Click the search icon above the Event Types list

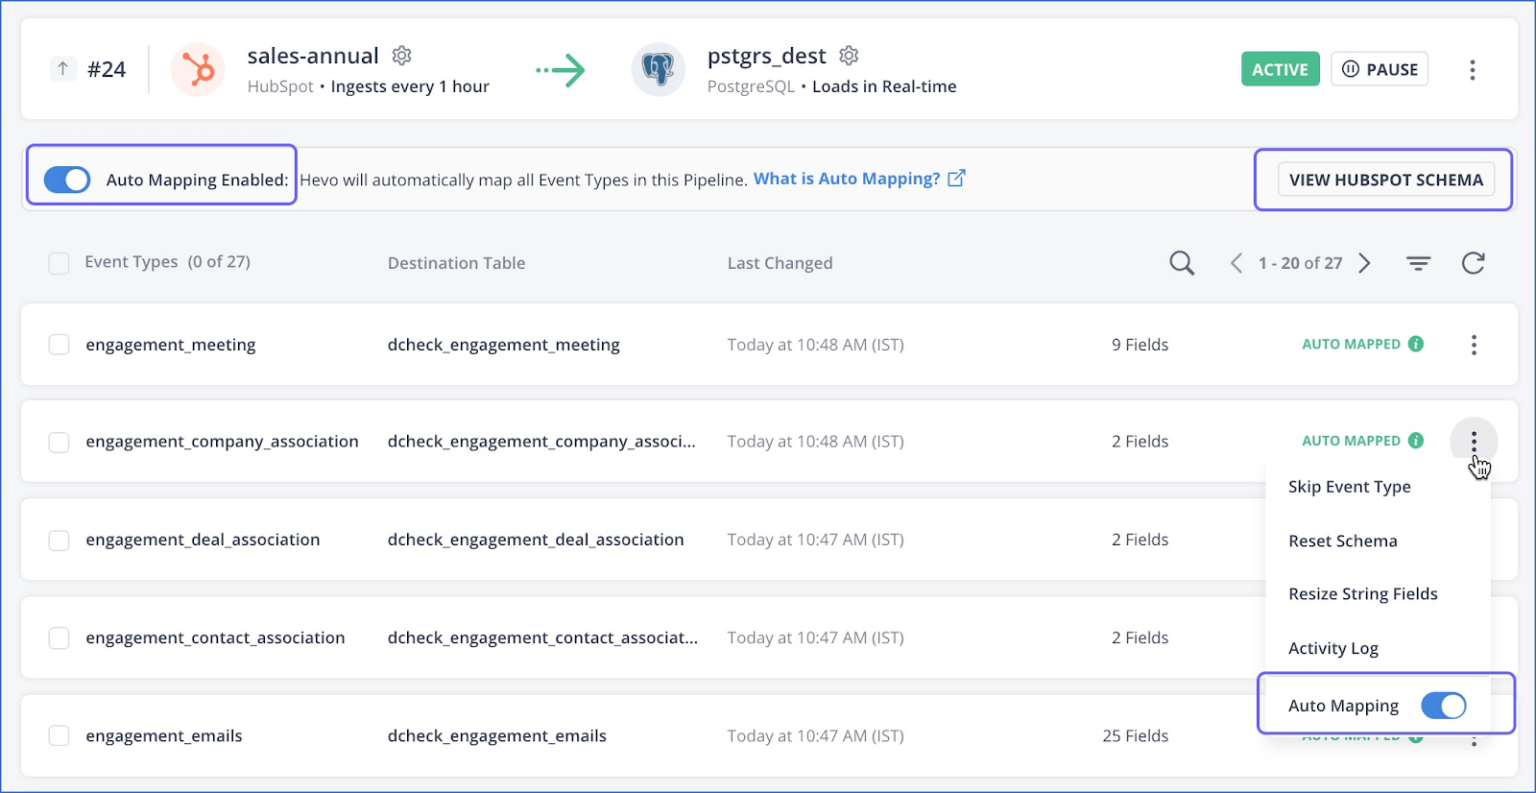click(1181, 262)
